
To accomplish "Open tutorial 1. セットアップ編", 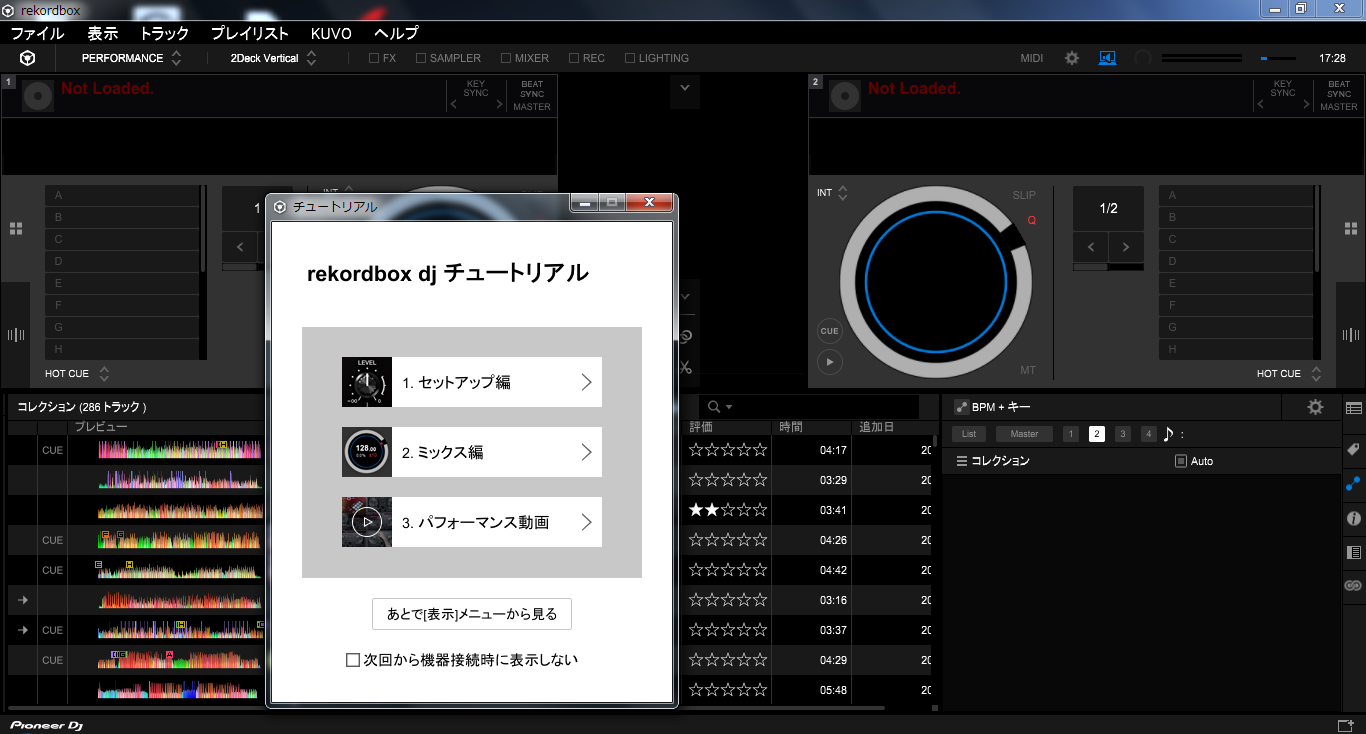I will 472,382.
